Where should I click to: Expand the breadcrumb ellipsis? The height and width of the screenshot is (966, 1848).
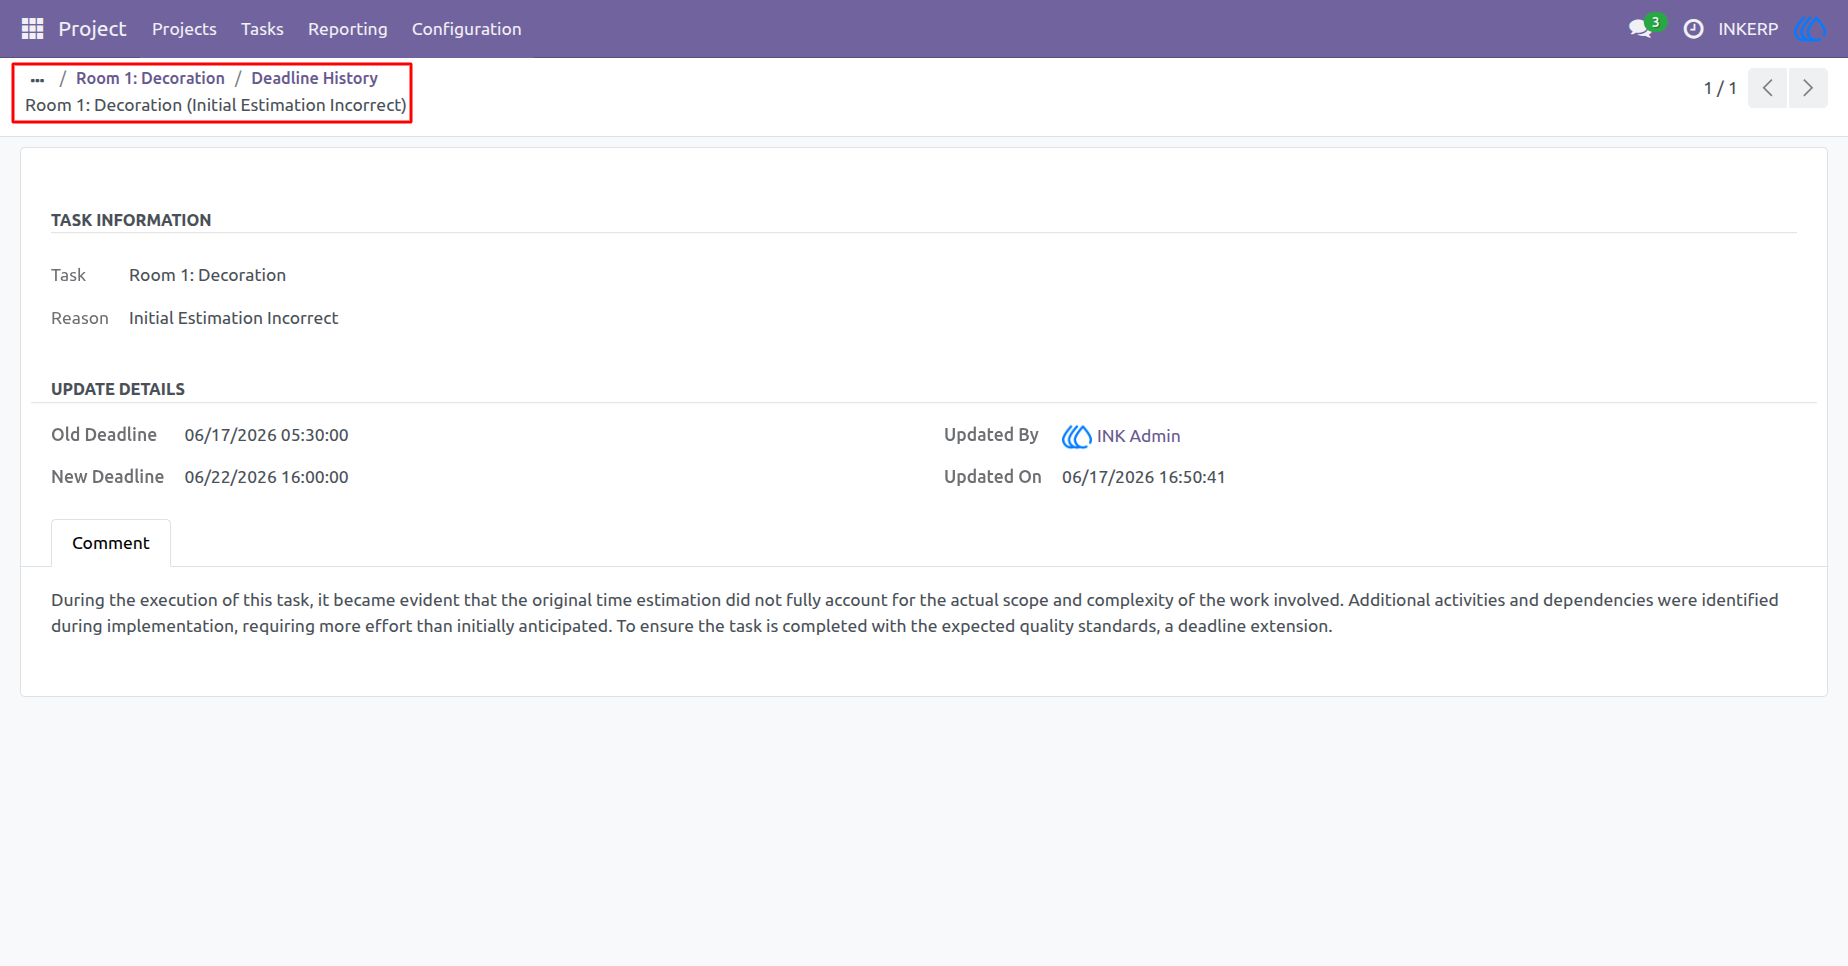[x=37, y=79]
